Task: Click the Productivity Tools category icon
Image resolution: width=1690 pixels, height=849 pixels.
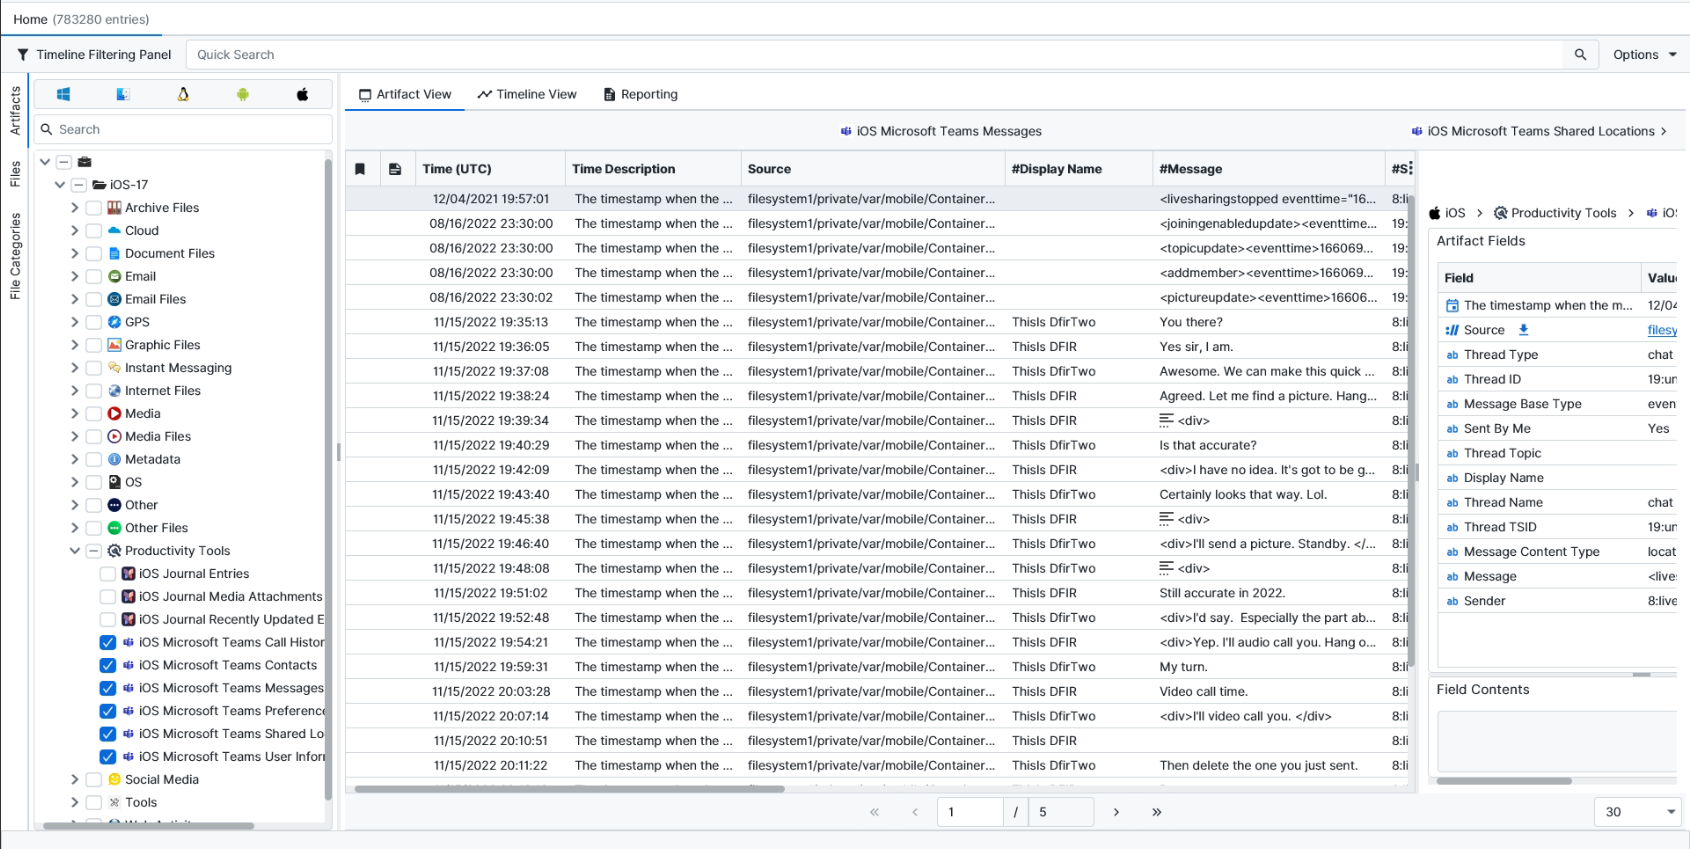Action: coord(115,551)
